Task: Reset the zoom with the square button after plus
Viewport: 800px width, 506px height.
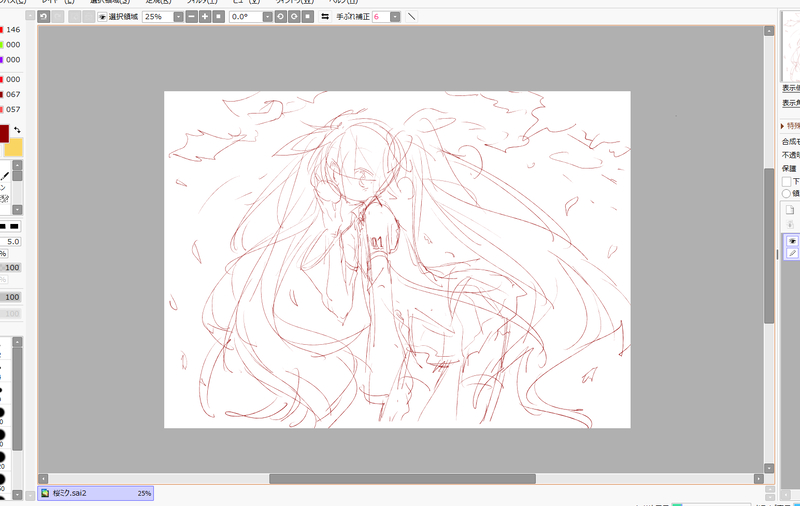Action: [218, 17]
